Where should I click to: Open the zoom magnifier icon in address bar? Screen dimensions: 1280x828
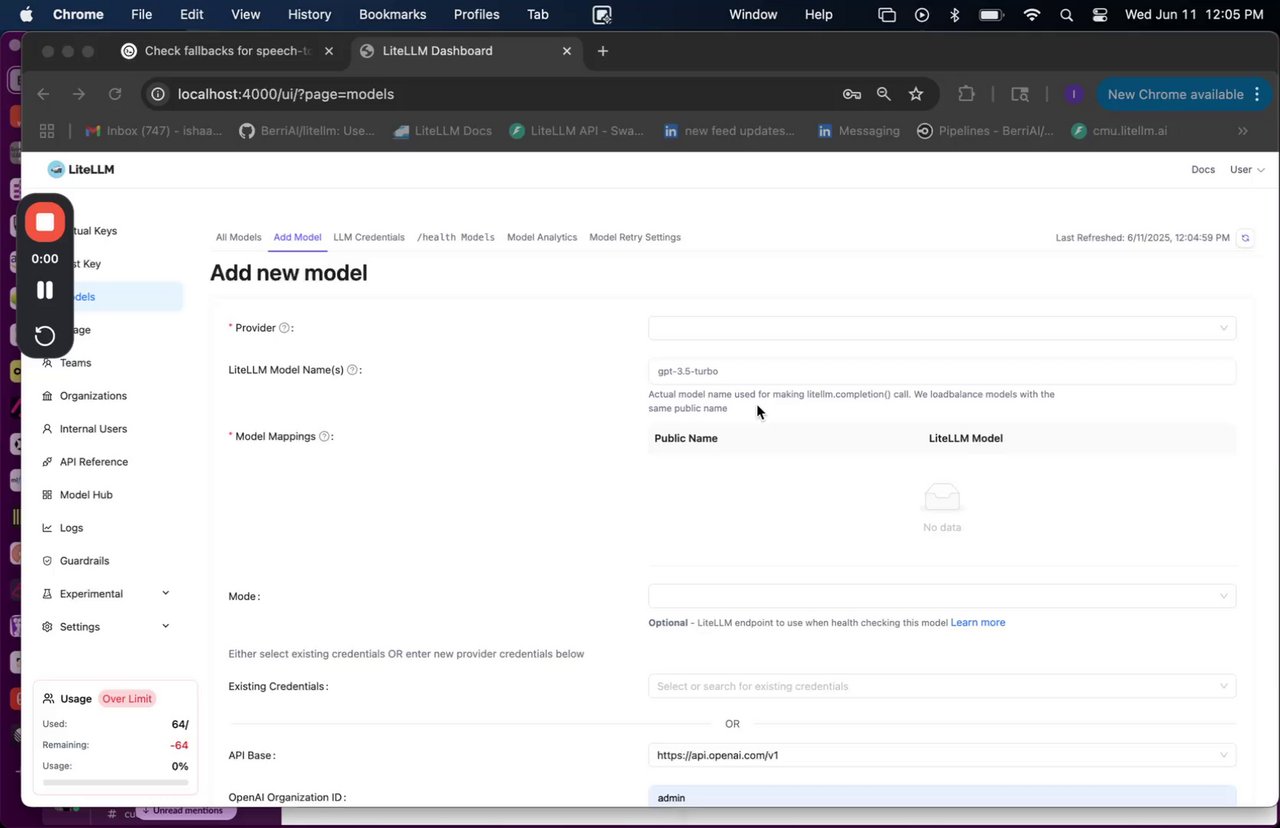[x=884, y=94]
